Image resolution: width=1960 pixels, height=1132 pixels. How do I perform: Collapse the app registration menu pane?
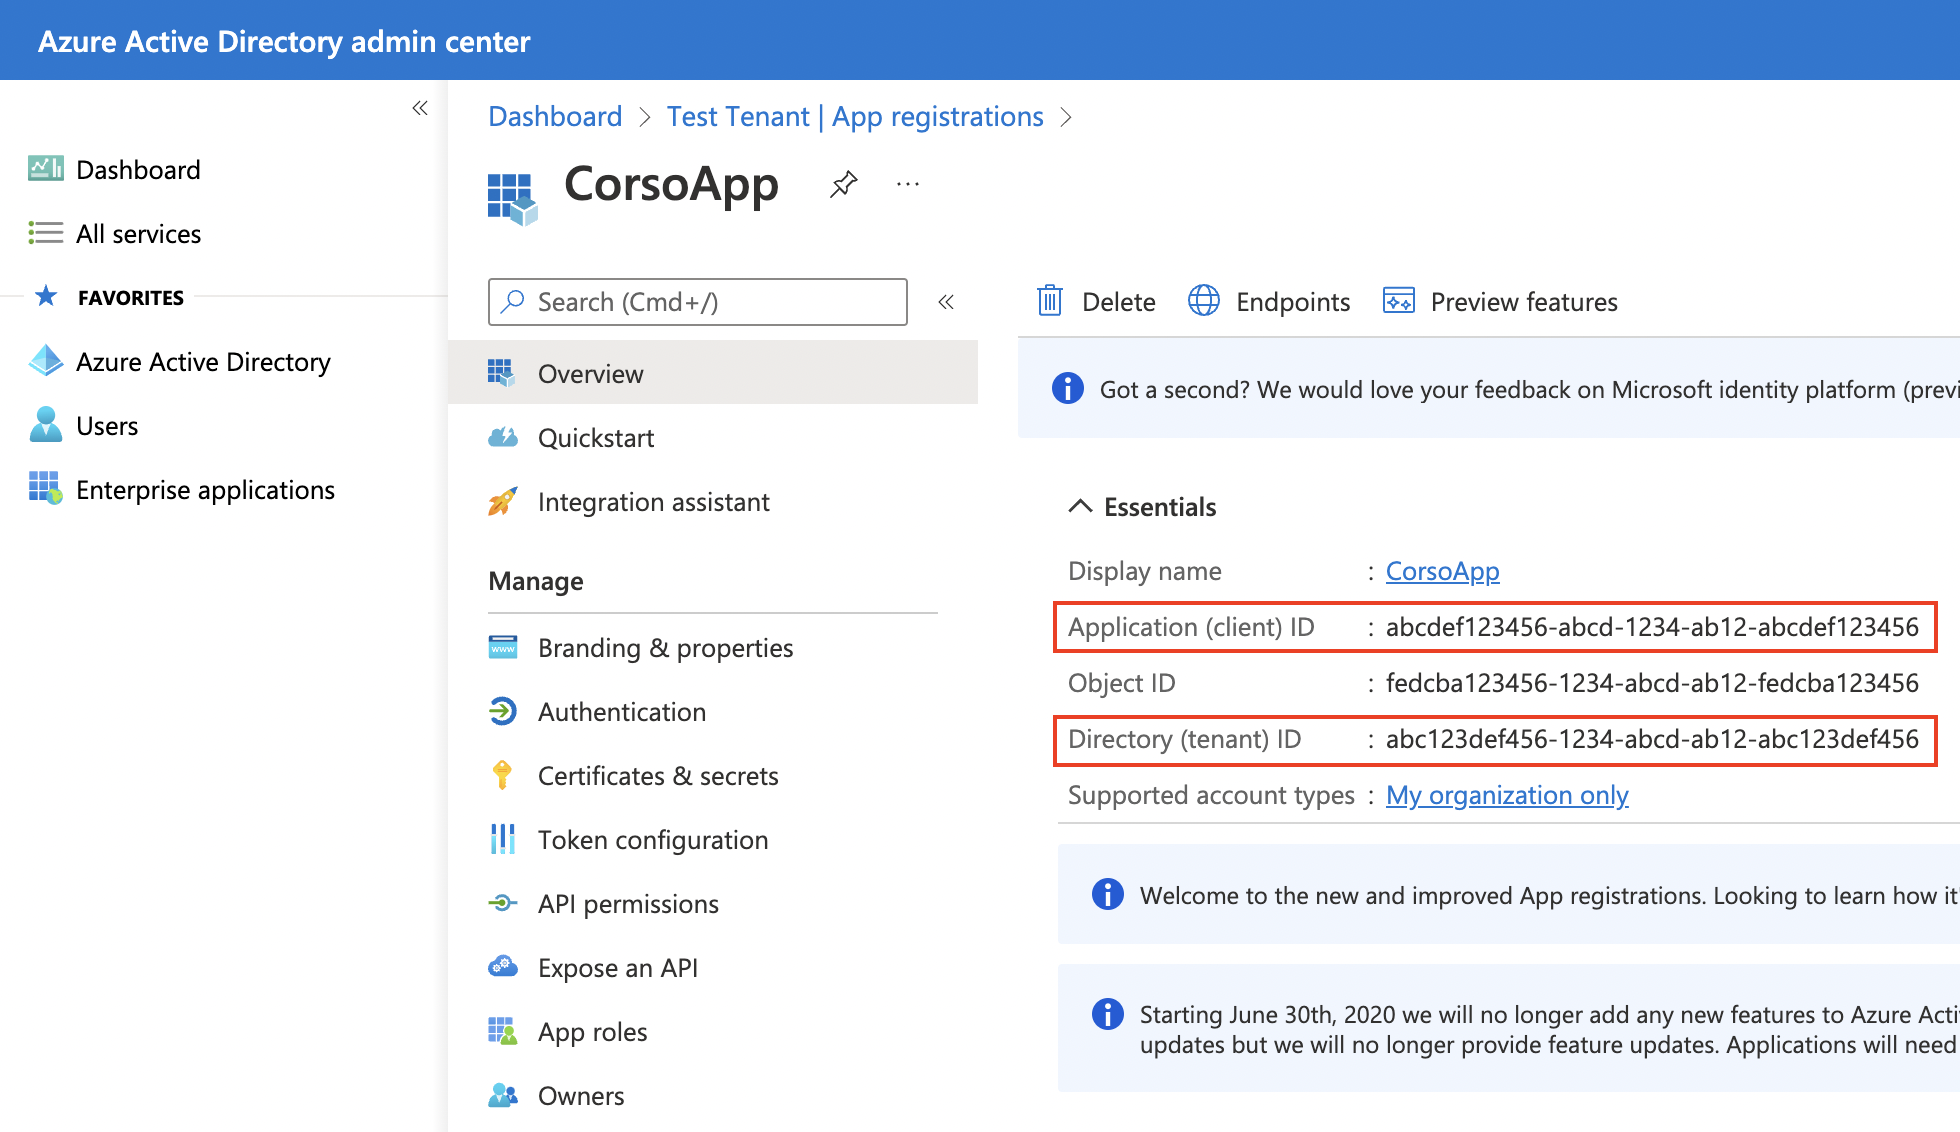946,302
